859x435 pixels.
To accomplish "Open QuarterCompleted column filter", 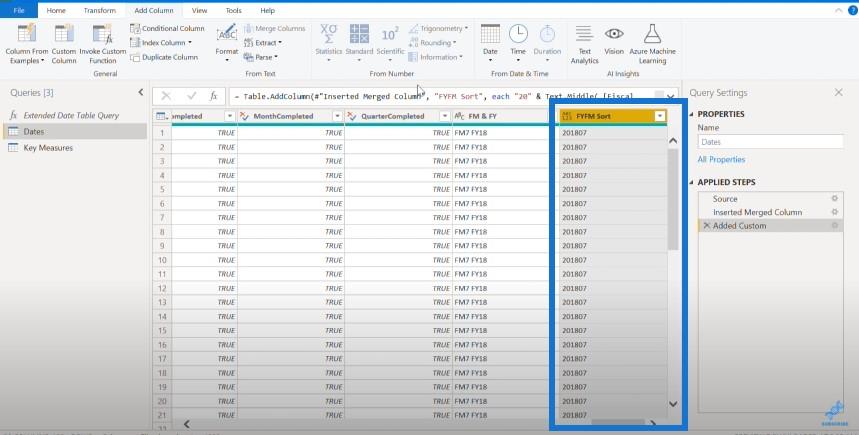I will coord(445,116).
